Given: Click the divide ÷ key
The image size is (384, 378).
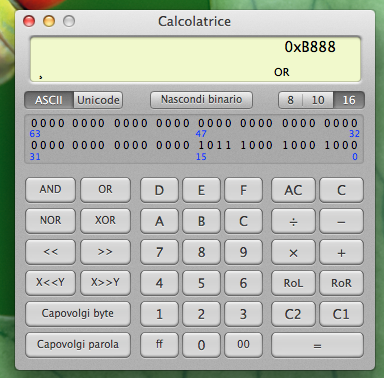Looking at the screenshot, I should pyautogui.click(x=293, y=221).
